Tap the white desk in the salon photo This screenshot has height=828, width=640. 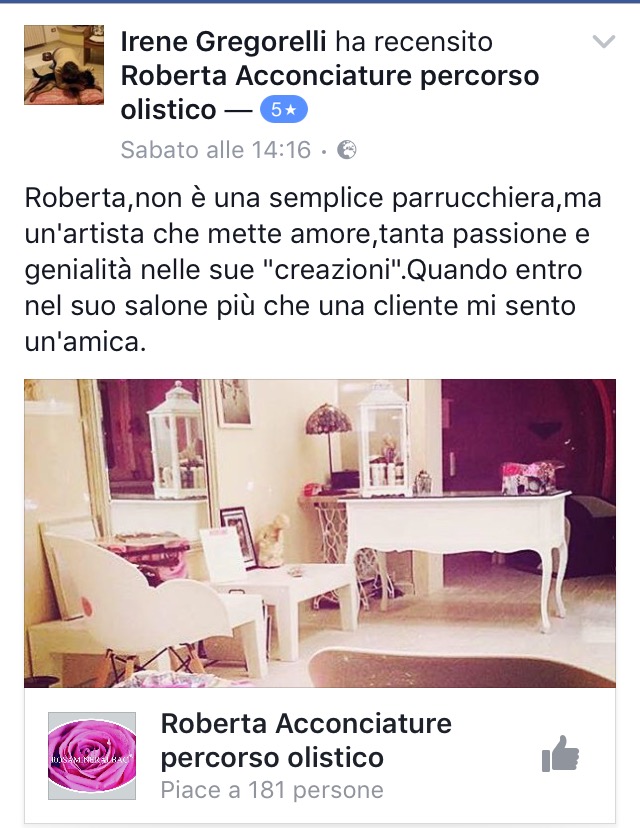[455, 549]
